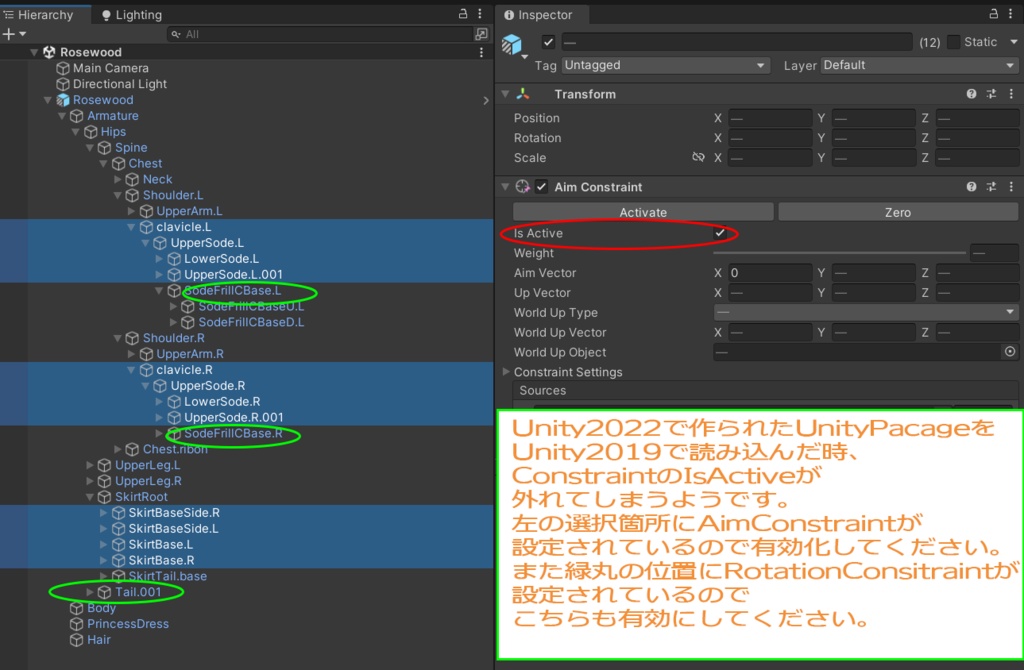Open the Static flags dropdown arrow
The width and height of the screenshot is (1024, 670).
(x=1014, y=42)
